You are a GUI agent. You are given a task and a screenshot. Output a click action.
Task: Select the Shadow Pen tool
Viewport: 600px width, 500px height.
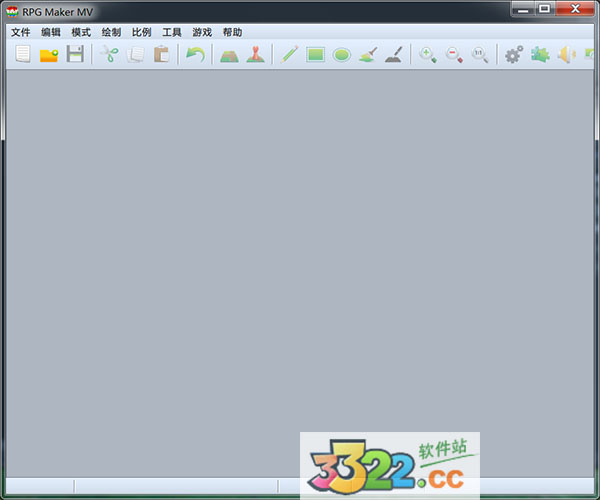394,54
